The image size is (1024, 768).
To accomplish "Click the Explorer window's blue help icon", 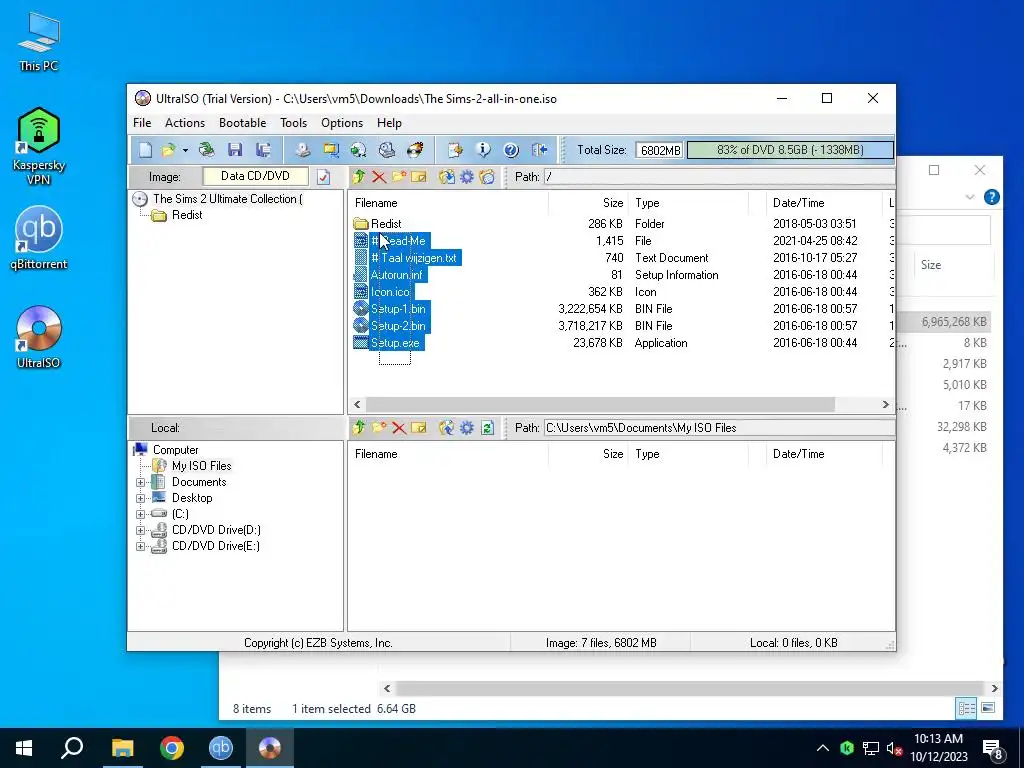I will click(x=991, y=197).
